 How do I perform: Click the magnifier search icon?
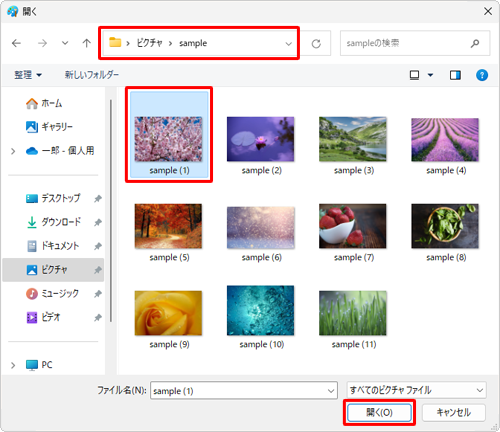click(475, 43)
